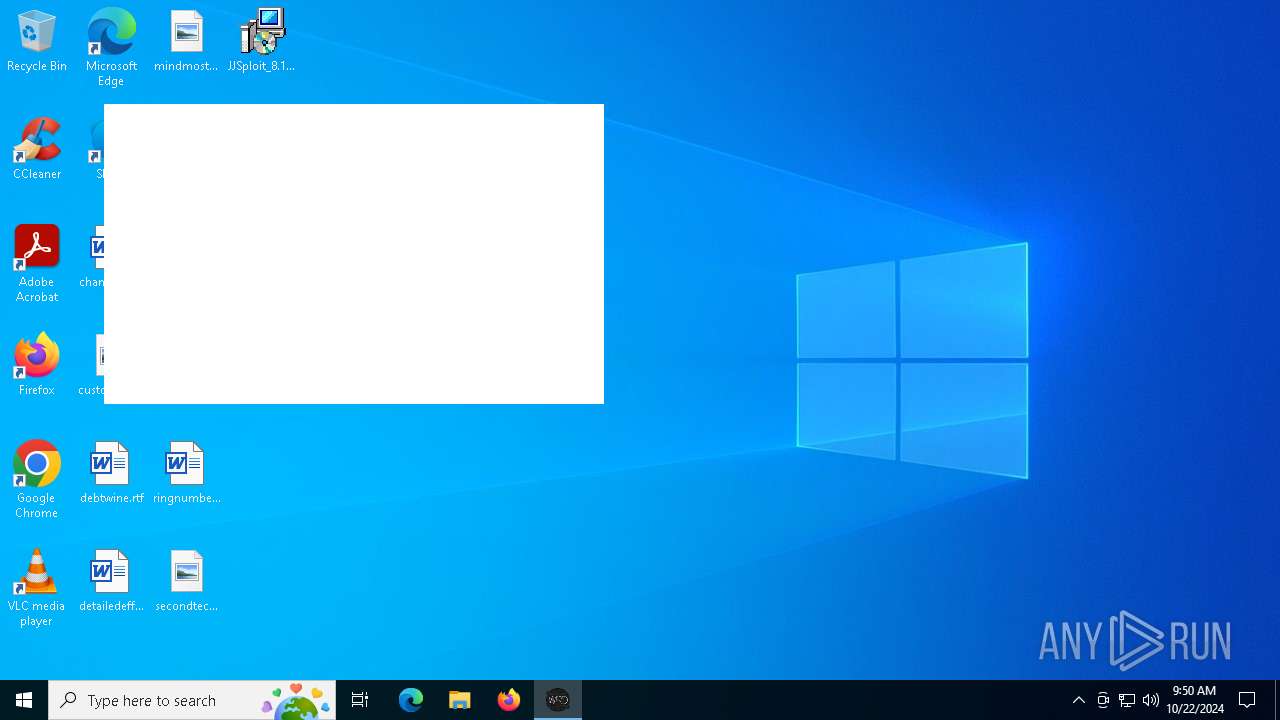
Task: Select the debtwine.rtf document icon
Action: (111, 474)
